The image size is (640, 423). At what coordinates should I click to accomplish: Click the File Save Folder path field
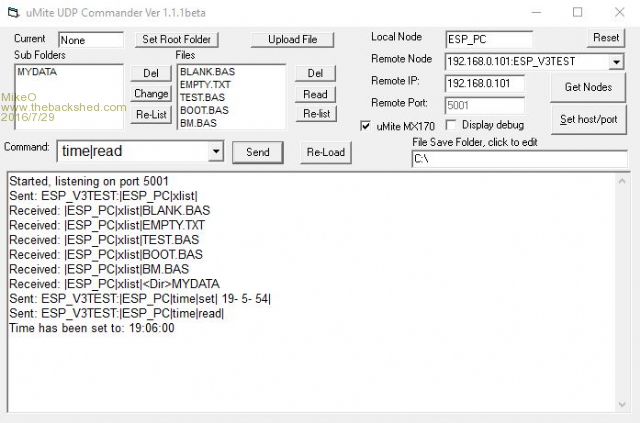[519, 159]
